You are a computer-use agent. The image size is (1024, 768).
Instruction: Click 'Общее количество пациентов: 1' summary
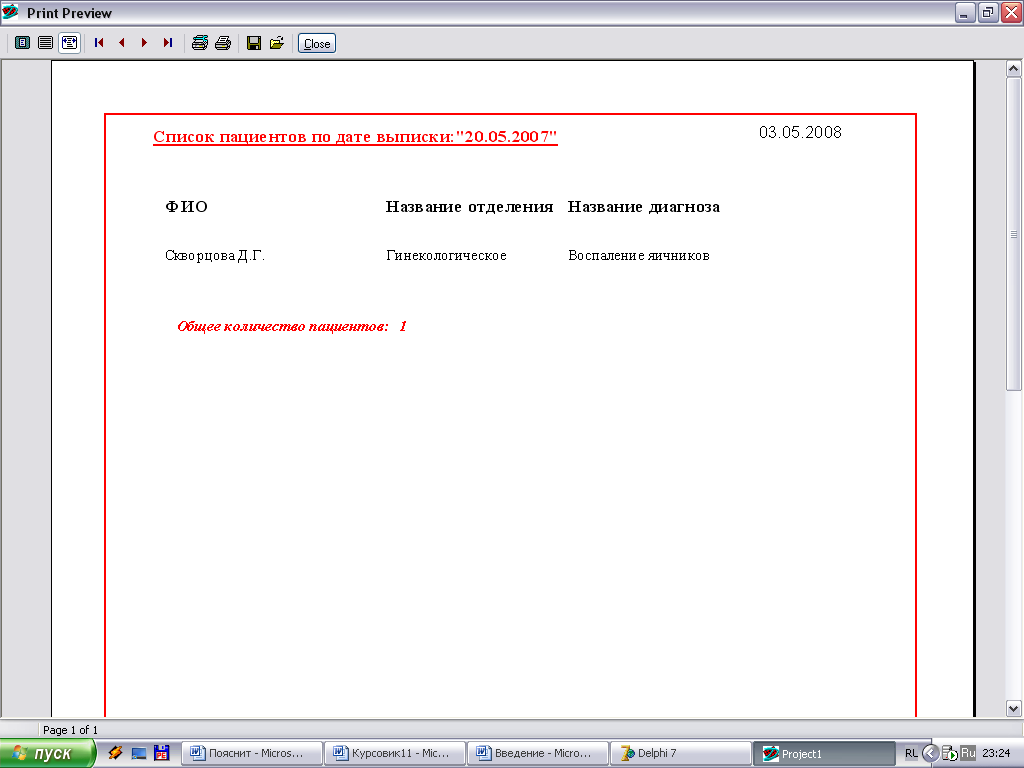292,327
